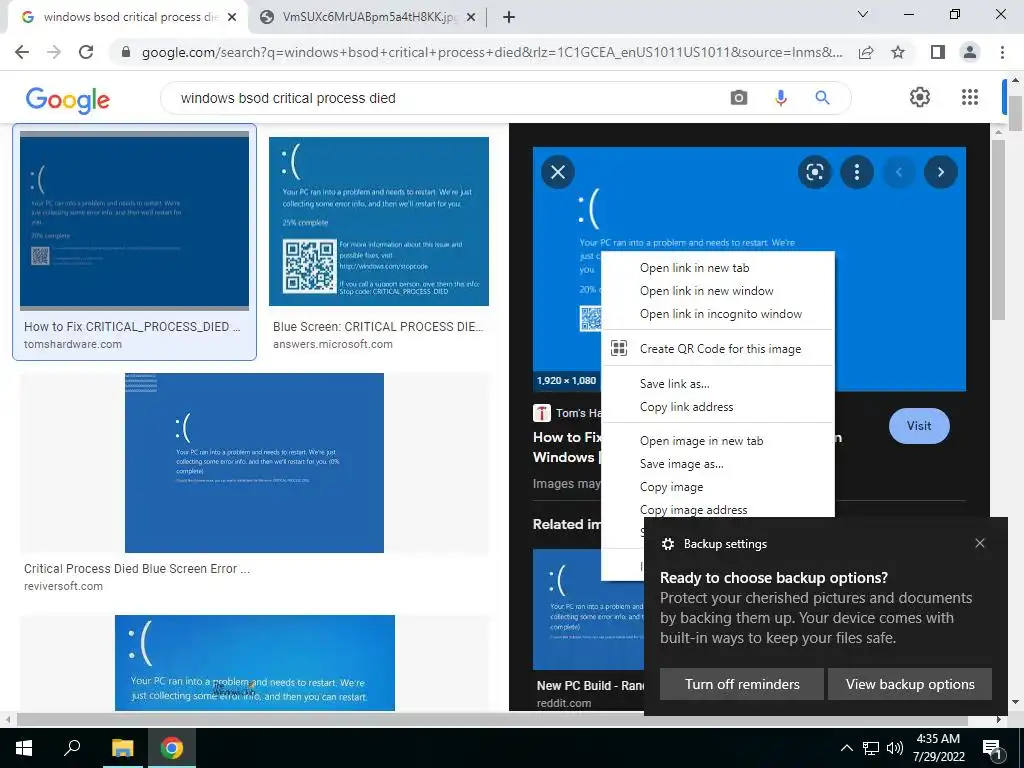Viewport: 1024px width, 768px height.
Task: Expand the tab search chevron
Action: point(863,14)
